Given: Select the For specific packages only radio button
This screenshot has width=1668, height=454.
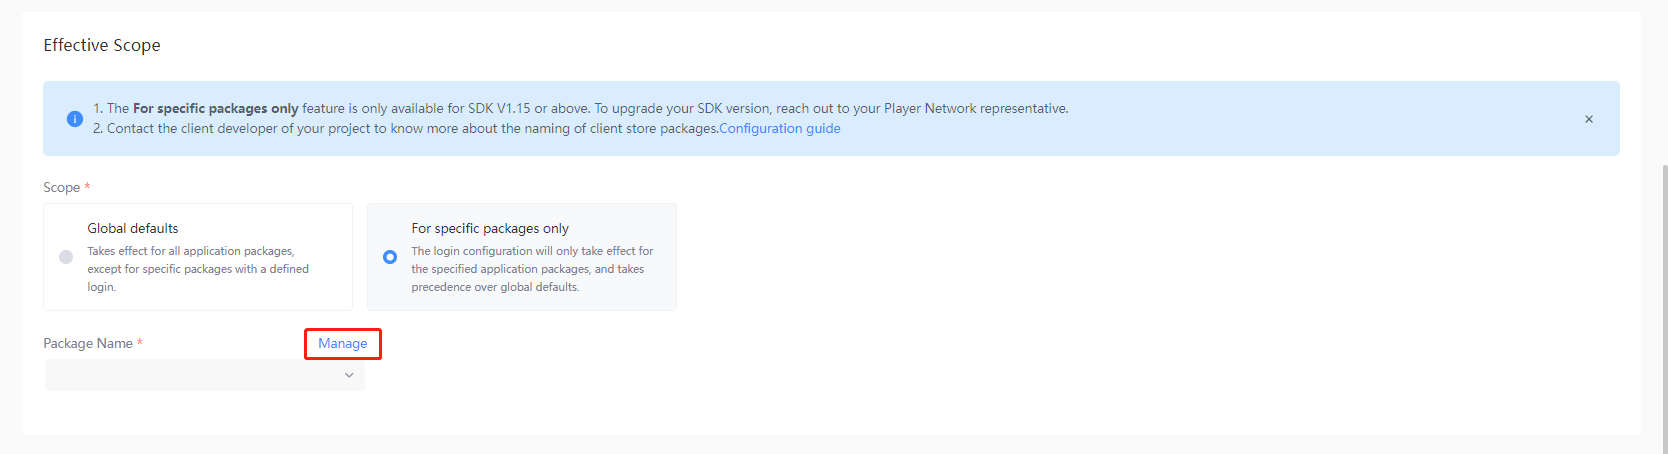Looking at the screenshot, I should point(390,257).
